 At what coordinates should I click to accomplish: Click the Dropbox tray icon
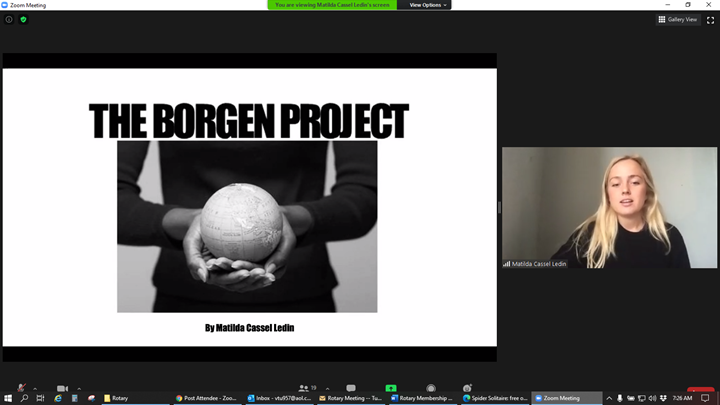tap(663, 398)
